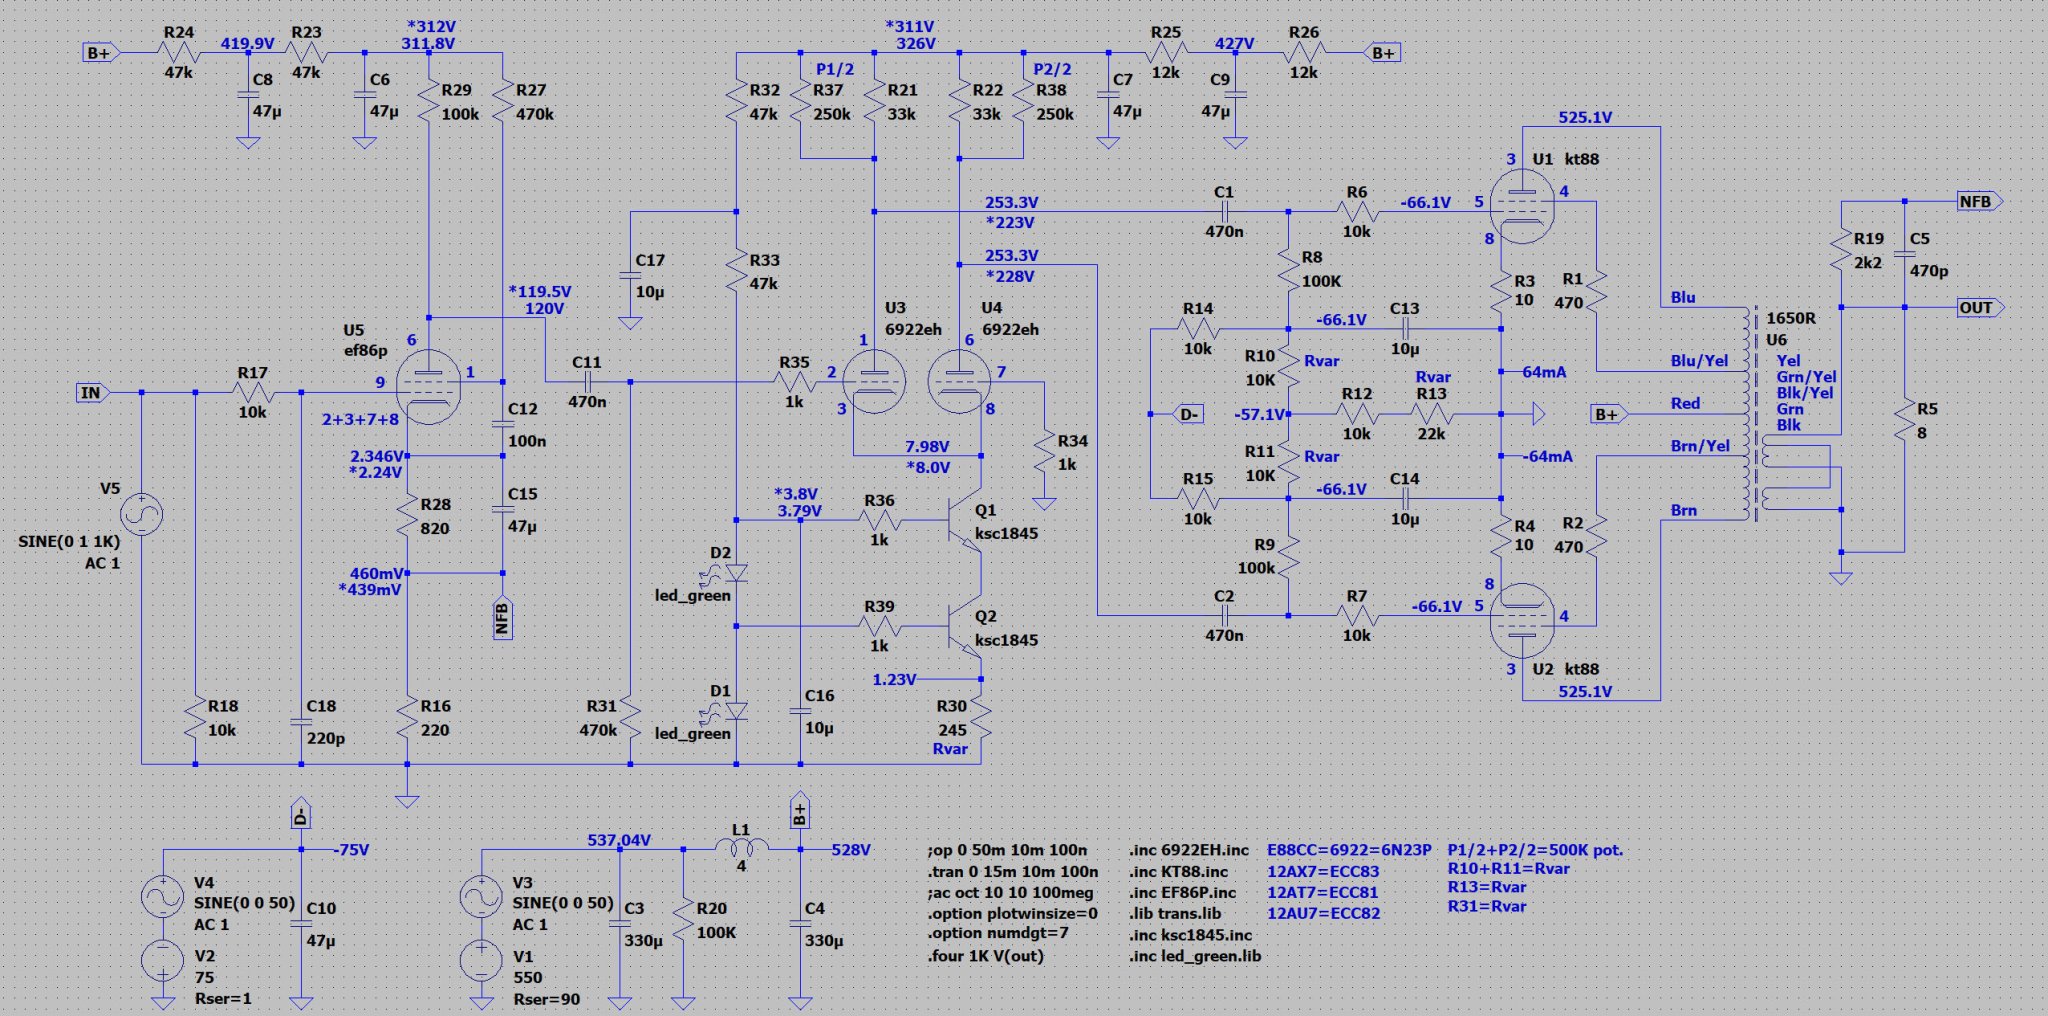Click the '419.9V' voltage label
This screenshot has height=1016, width=2048.
[247, 44]
